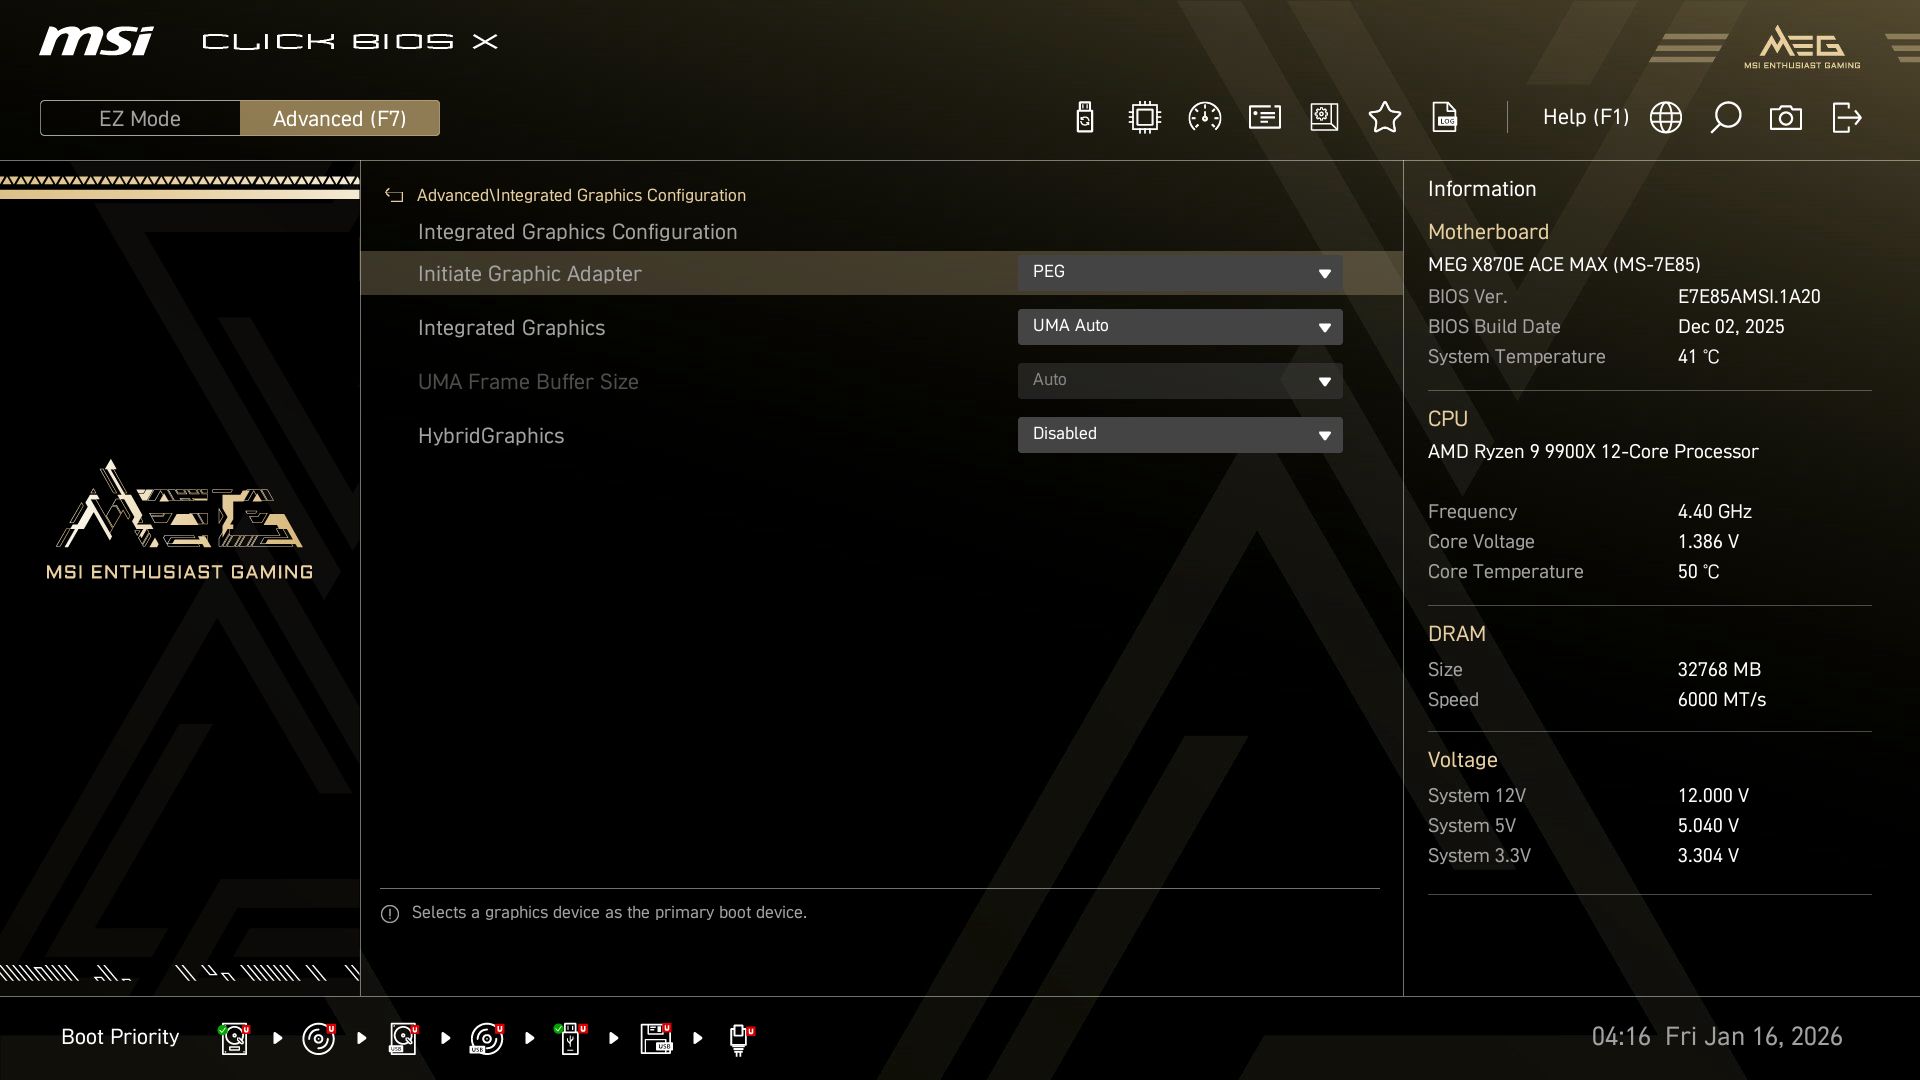Take a BIOS screenshot with camera icon
Image resolution: width=1920 pixels, height=1080 pixels.
click(1787, 117)
